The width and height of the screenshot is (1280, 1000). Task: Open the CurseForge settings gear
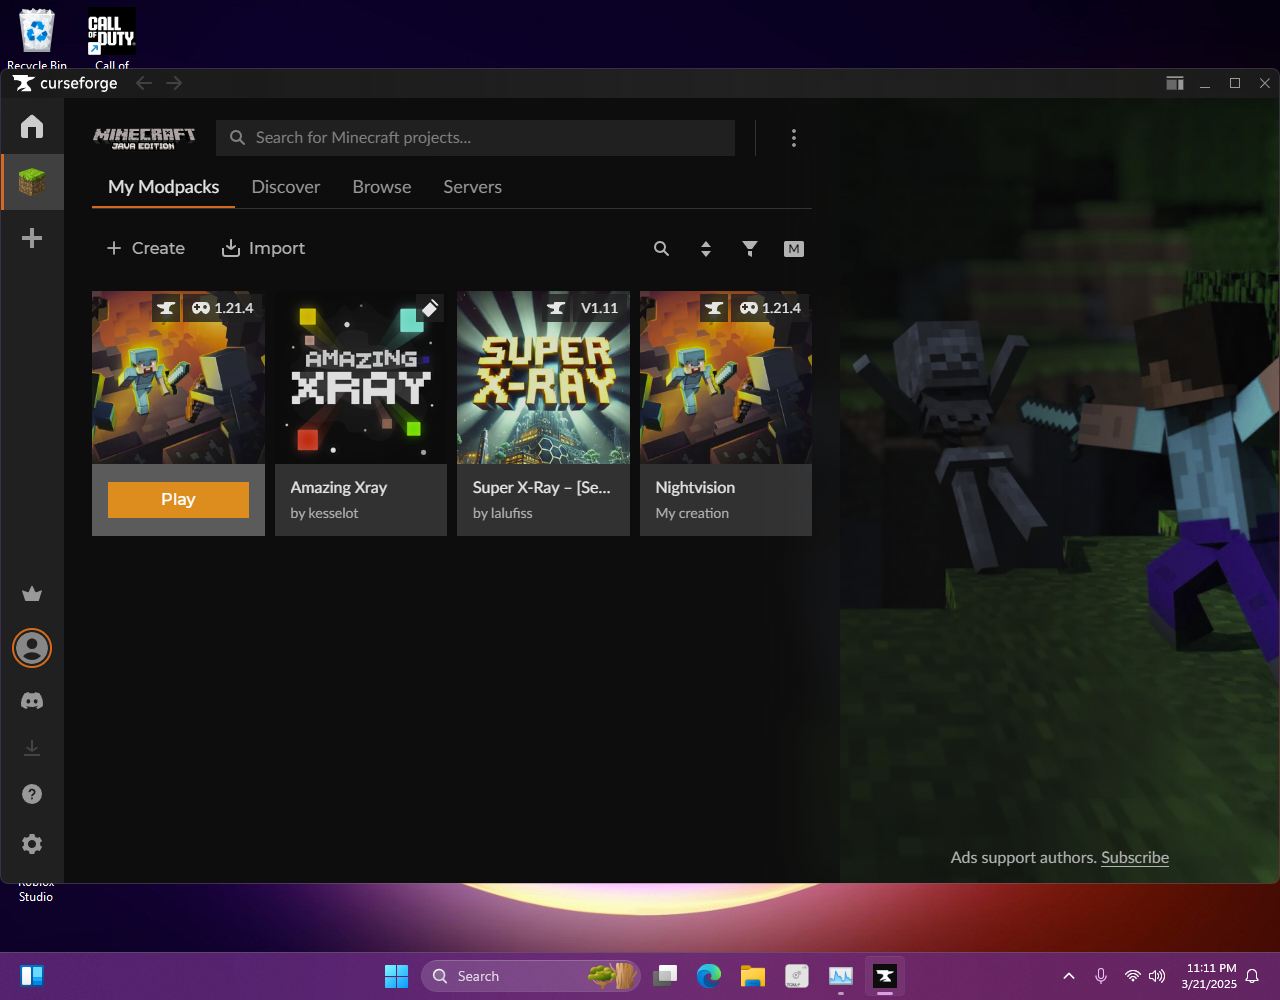[x=32, y=844]
